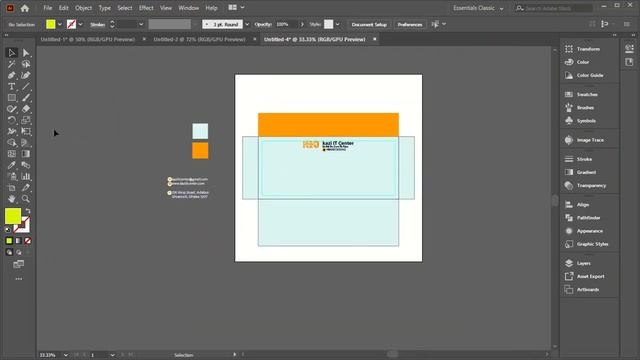Open the stroke color dropdown arrow
Viewport: 640px width, 360px height.
[x=80, y=24]
